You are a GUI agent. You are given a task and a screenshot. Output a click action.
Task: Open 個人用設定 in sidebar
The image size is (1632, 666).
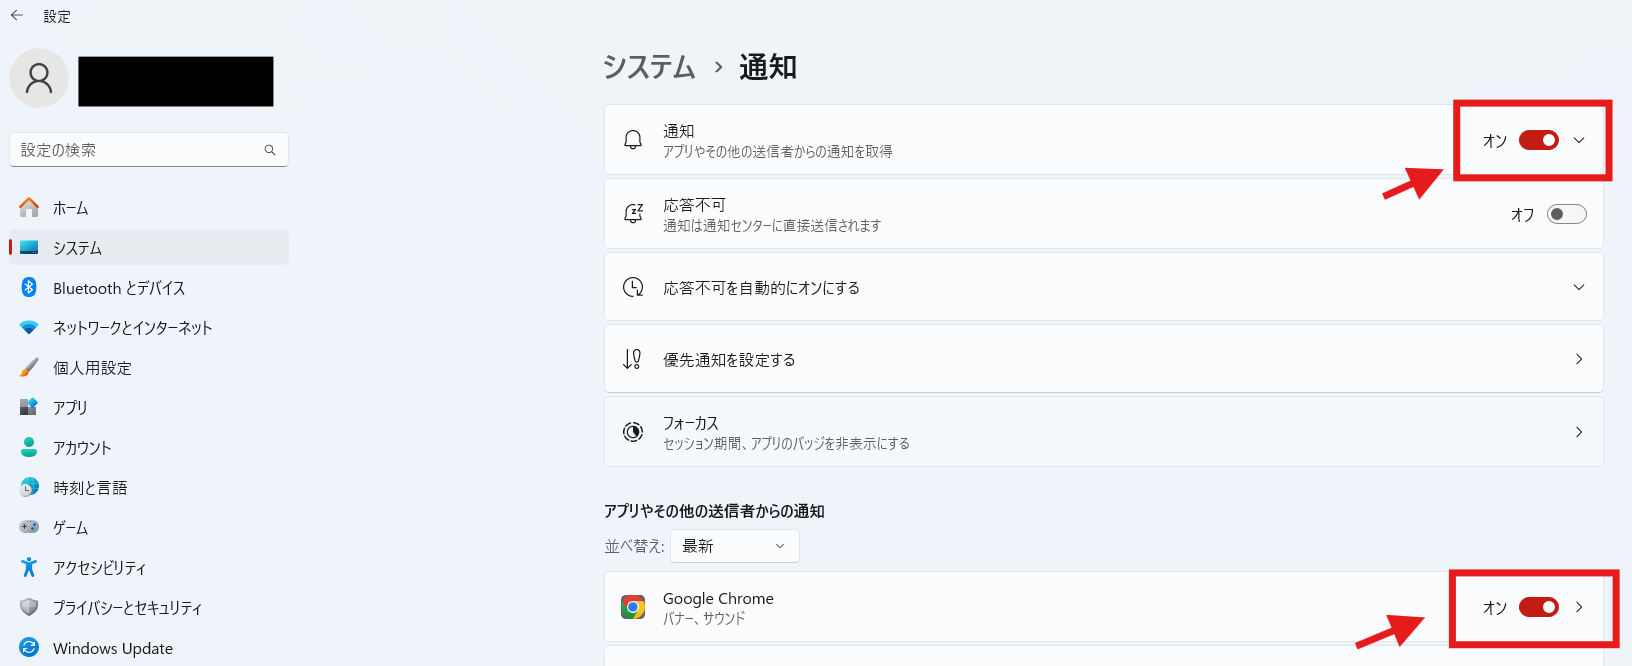(x=149, y=367)
